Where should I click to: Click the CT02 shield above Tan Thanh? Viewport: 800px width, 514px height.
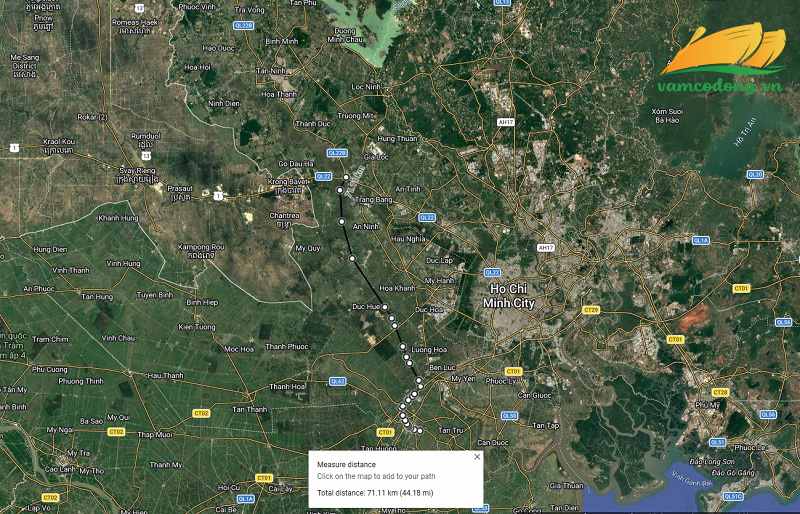pyautogui.click(x=201, y=413)
